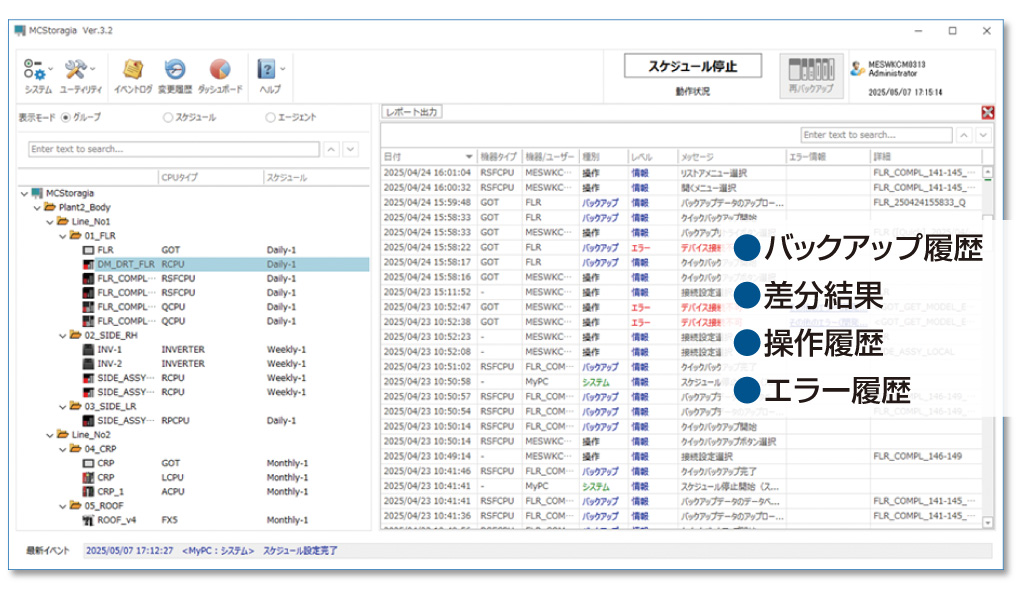Select the エージェント display mode radio button

coord(270,117)
